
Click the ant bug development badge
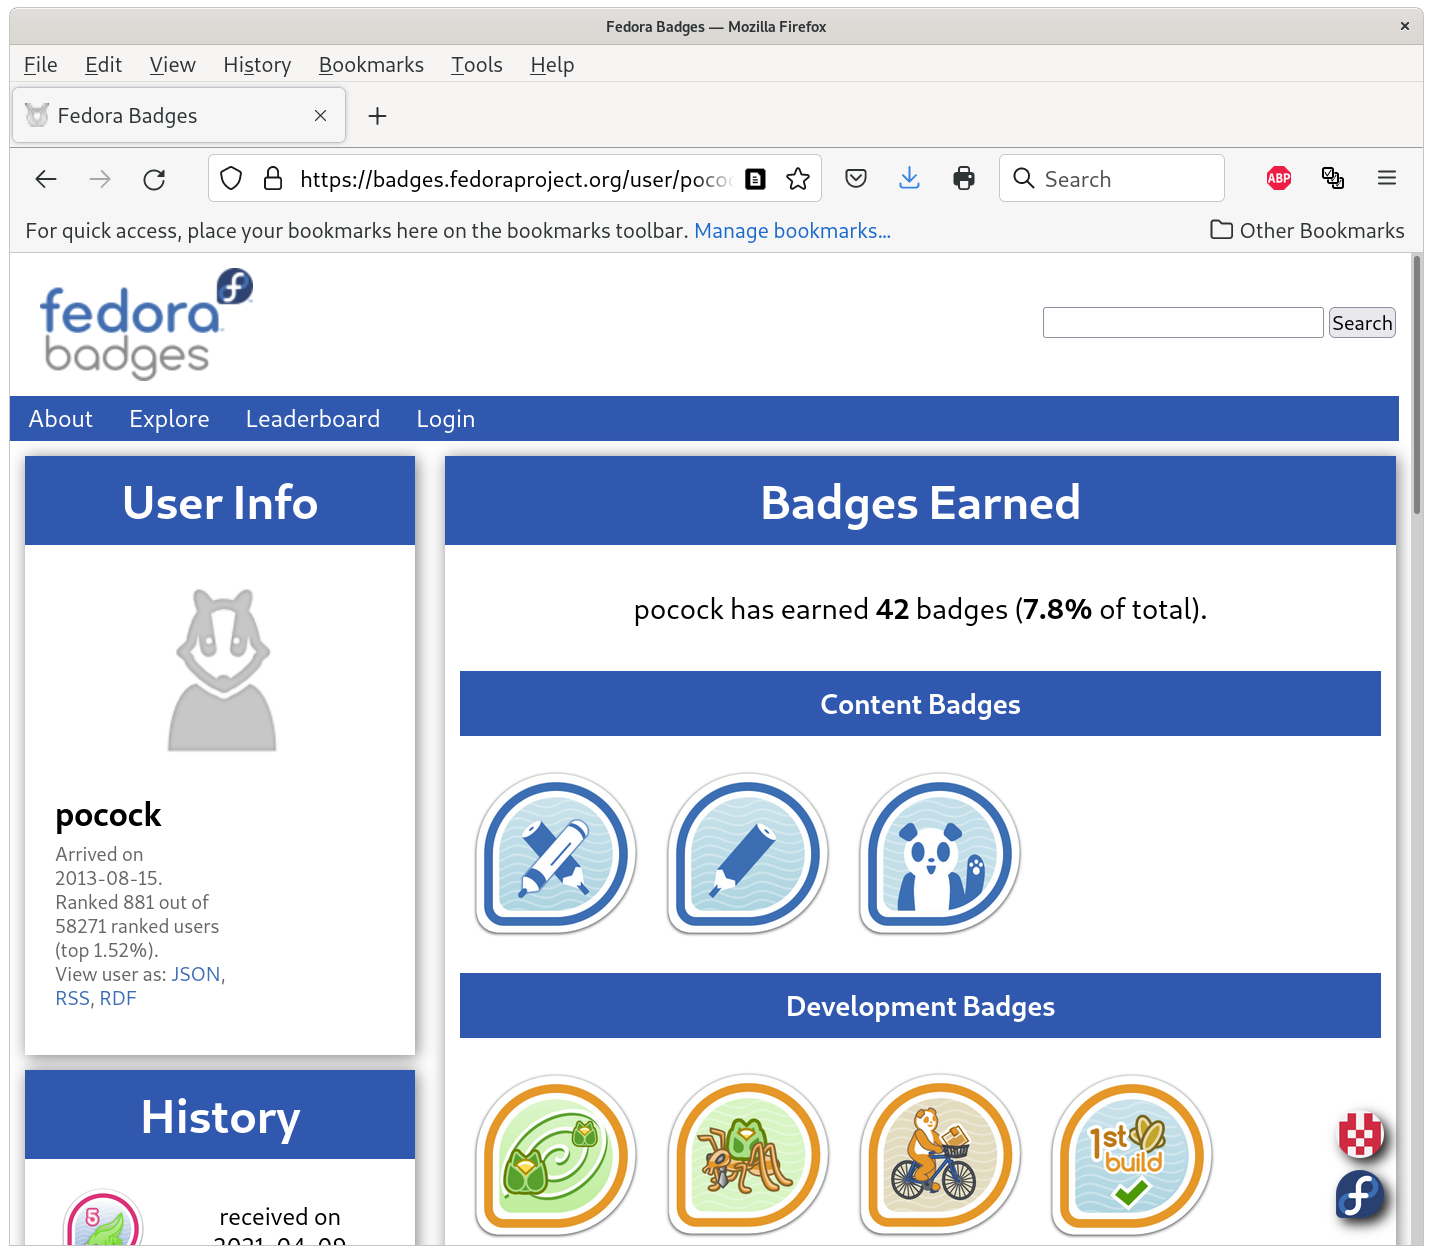748,1156
